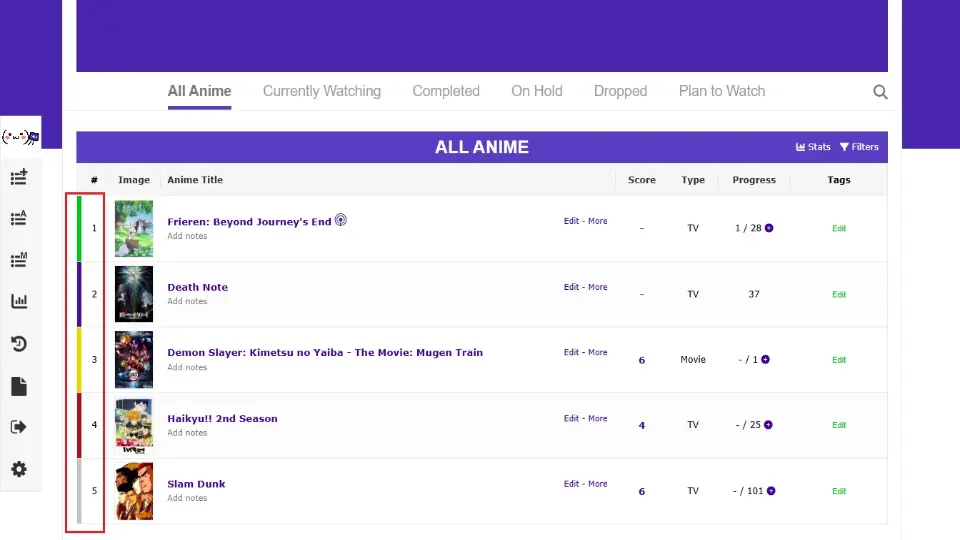Open the statistics chart sidebar icon
This screenshot has width=960, height=540.
coord(19,301)
